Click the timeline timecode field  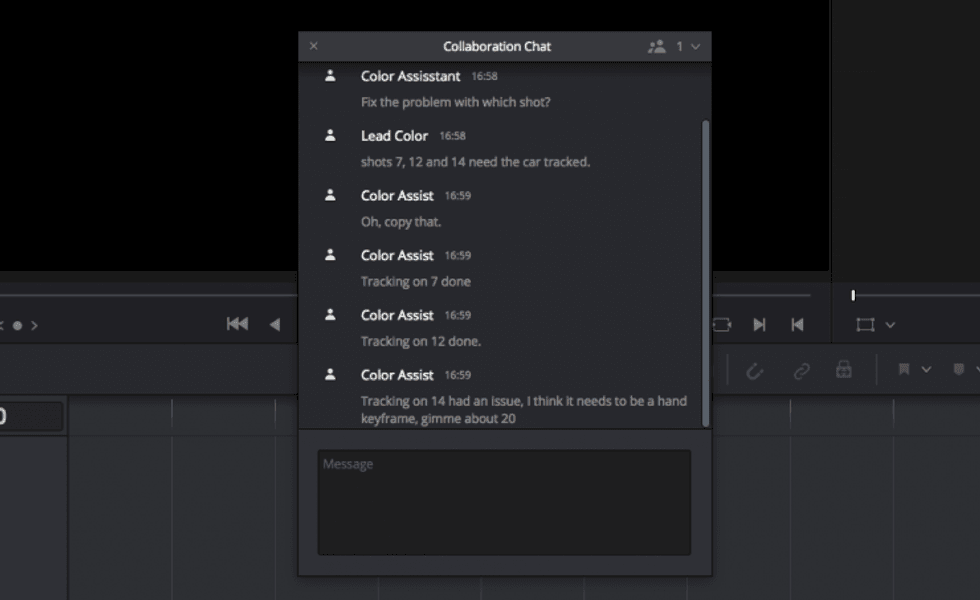click(x=31, y=416)
